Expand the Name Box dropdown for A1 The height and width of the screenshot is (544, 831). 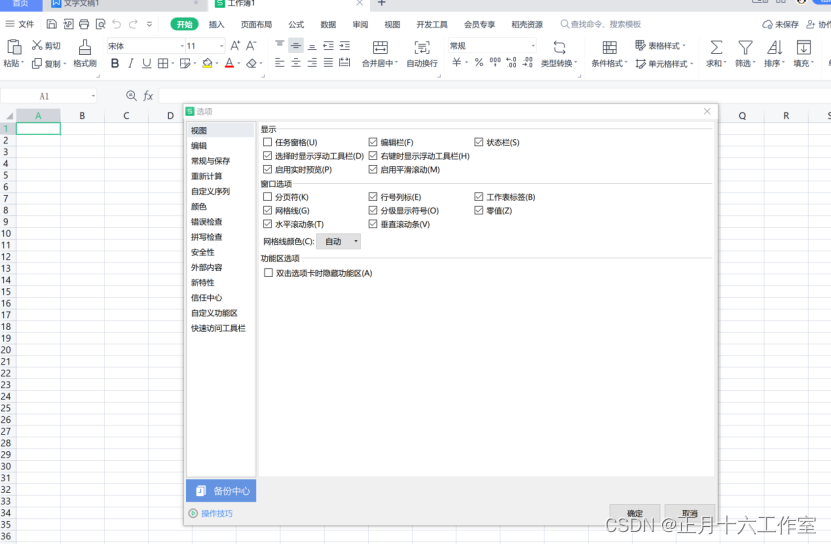click(93, 96)
